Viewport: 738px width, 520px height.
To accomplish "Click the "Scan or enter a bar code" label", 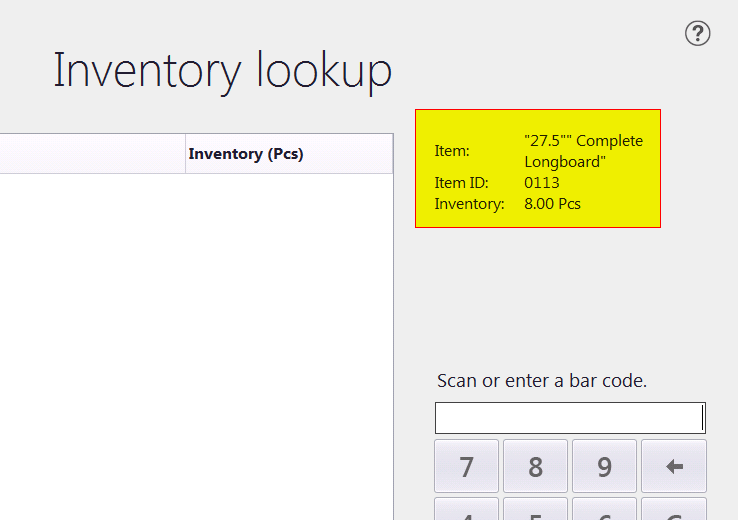I will (x=541, y=381).
